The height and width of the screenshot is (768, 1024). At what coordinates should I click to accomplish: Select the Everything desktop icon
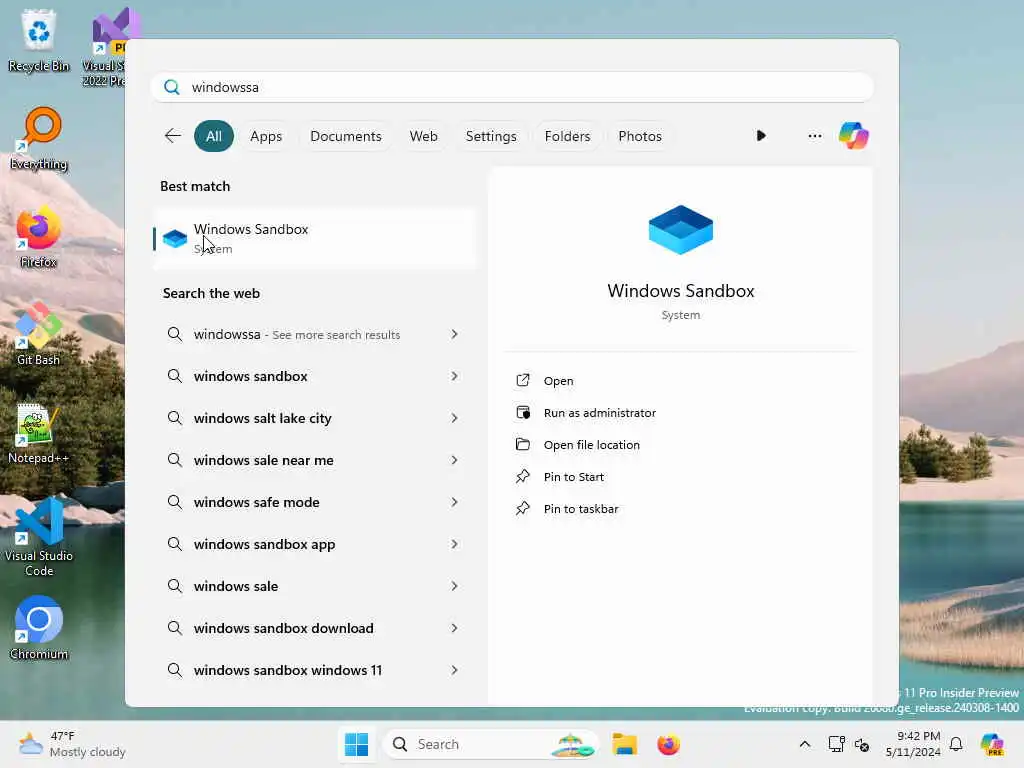pyautogui.click(x=39, y=139)
